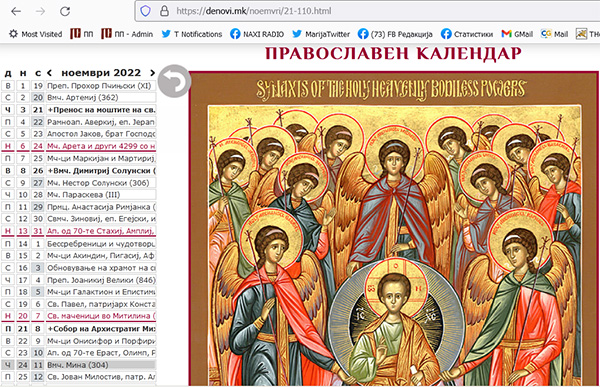Open the CG Mail bookmark
The width and height of the screenshot is (600, 387).
pyautogui.click(x=554, y=34)
